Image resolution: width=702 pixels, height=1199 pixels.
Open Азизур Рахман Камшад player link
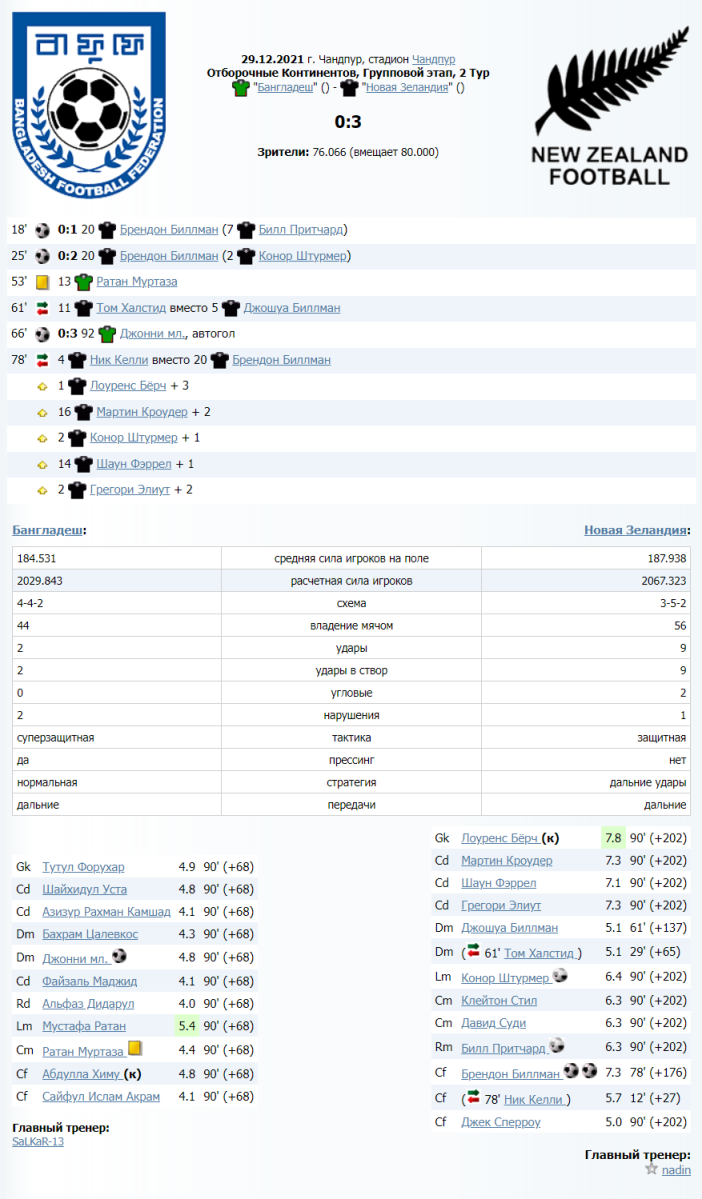tap(106, 911)
